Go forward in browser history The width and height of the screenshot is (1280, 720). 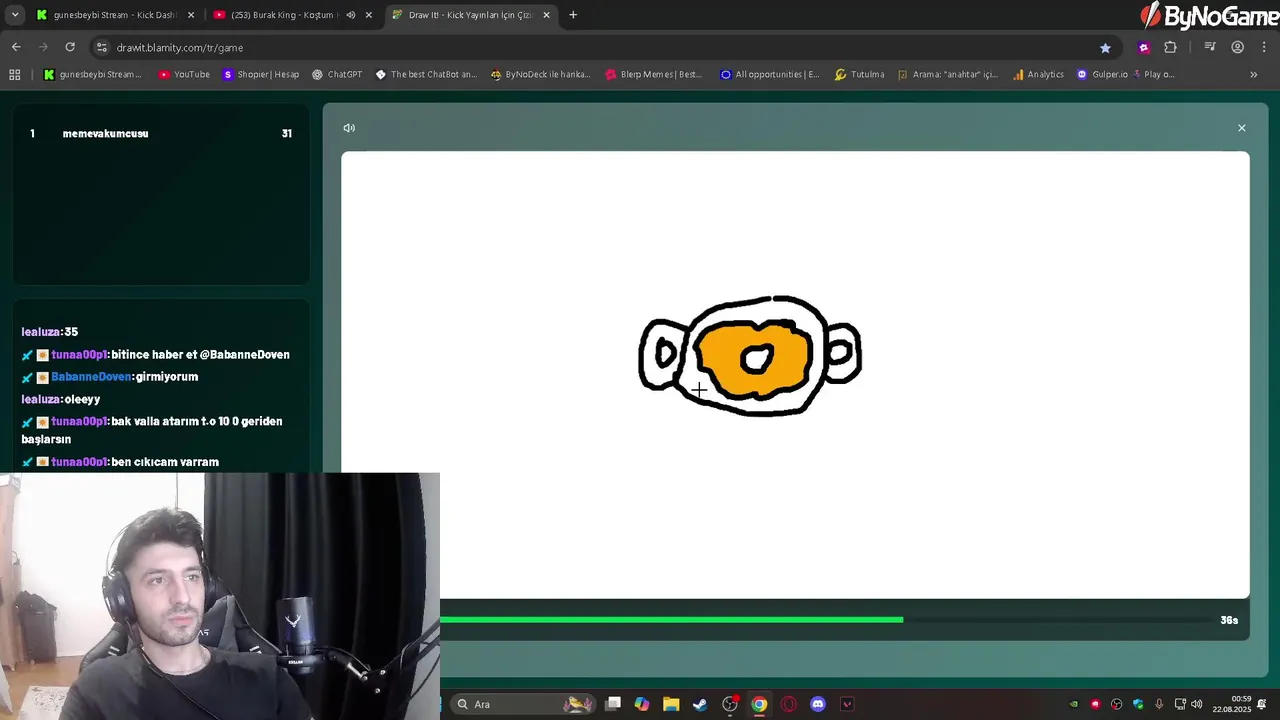pos(43,47)
